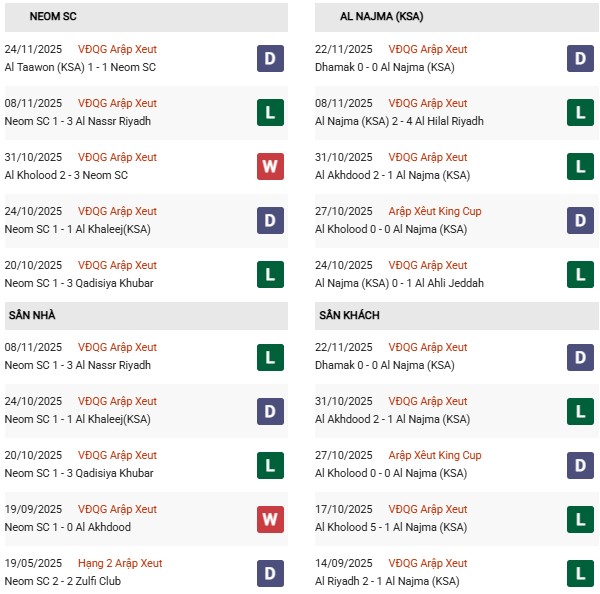Switch to the SÂN KHÁCH section
This screenshot has height=594, width=600.
349,315
